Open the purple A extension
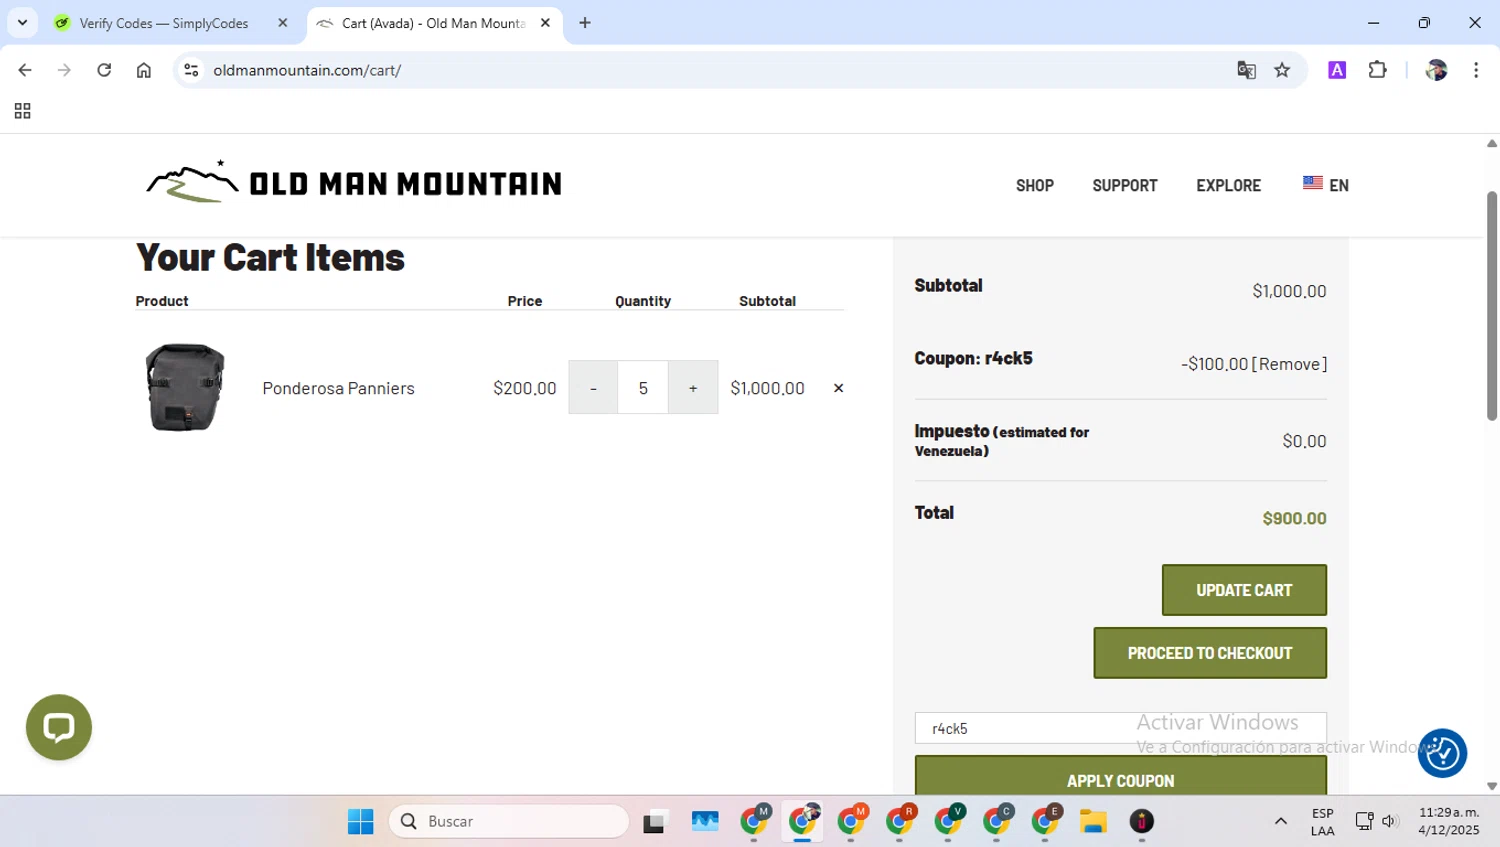Viewport: 1500px width, 847px height. (x=1337, y=70)
